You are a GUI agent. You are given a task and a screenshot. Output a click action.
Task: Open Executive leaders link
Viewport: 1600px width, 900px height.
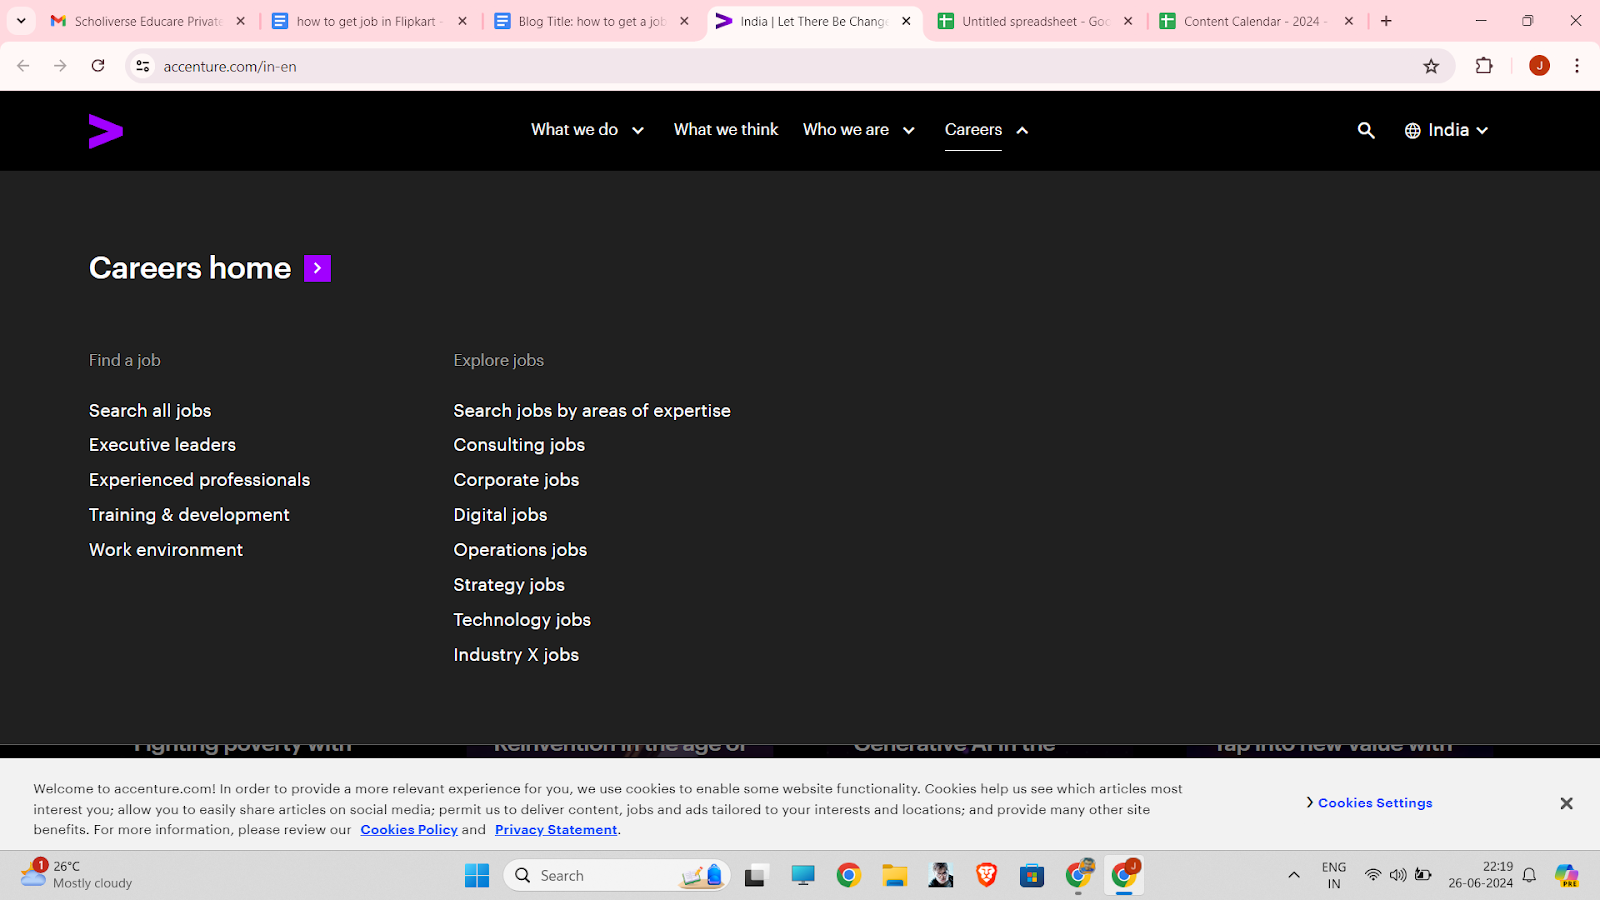point(162,445)
